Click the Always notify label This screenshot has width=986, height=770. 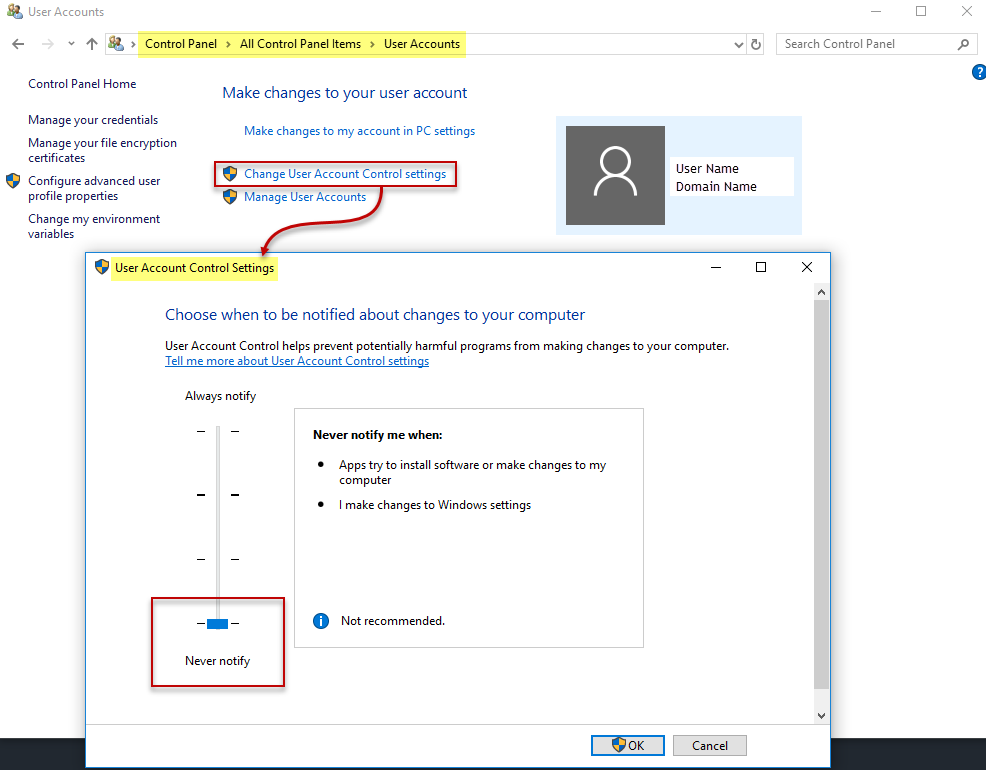point(221,396)
